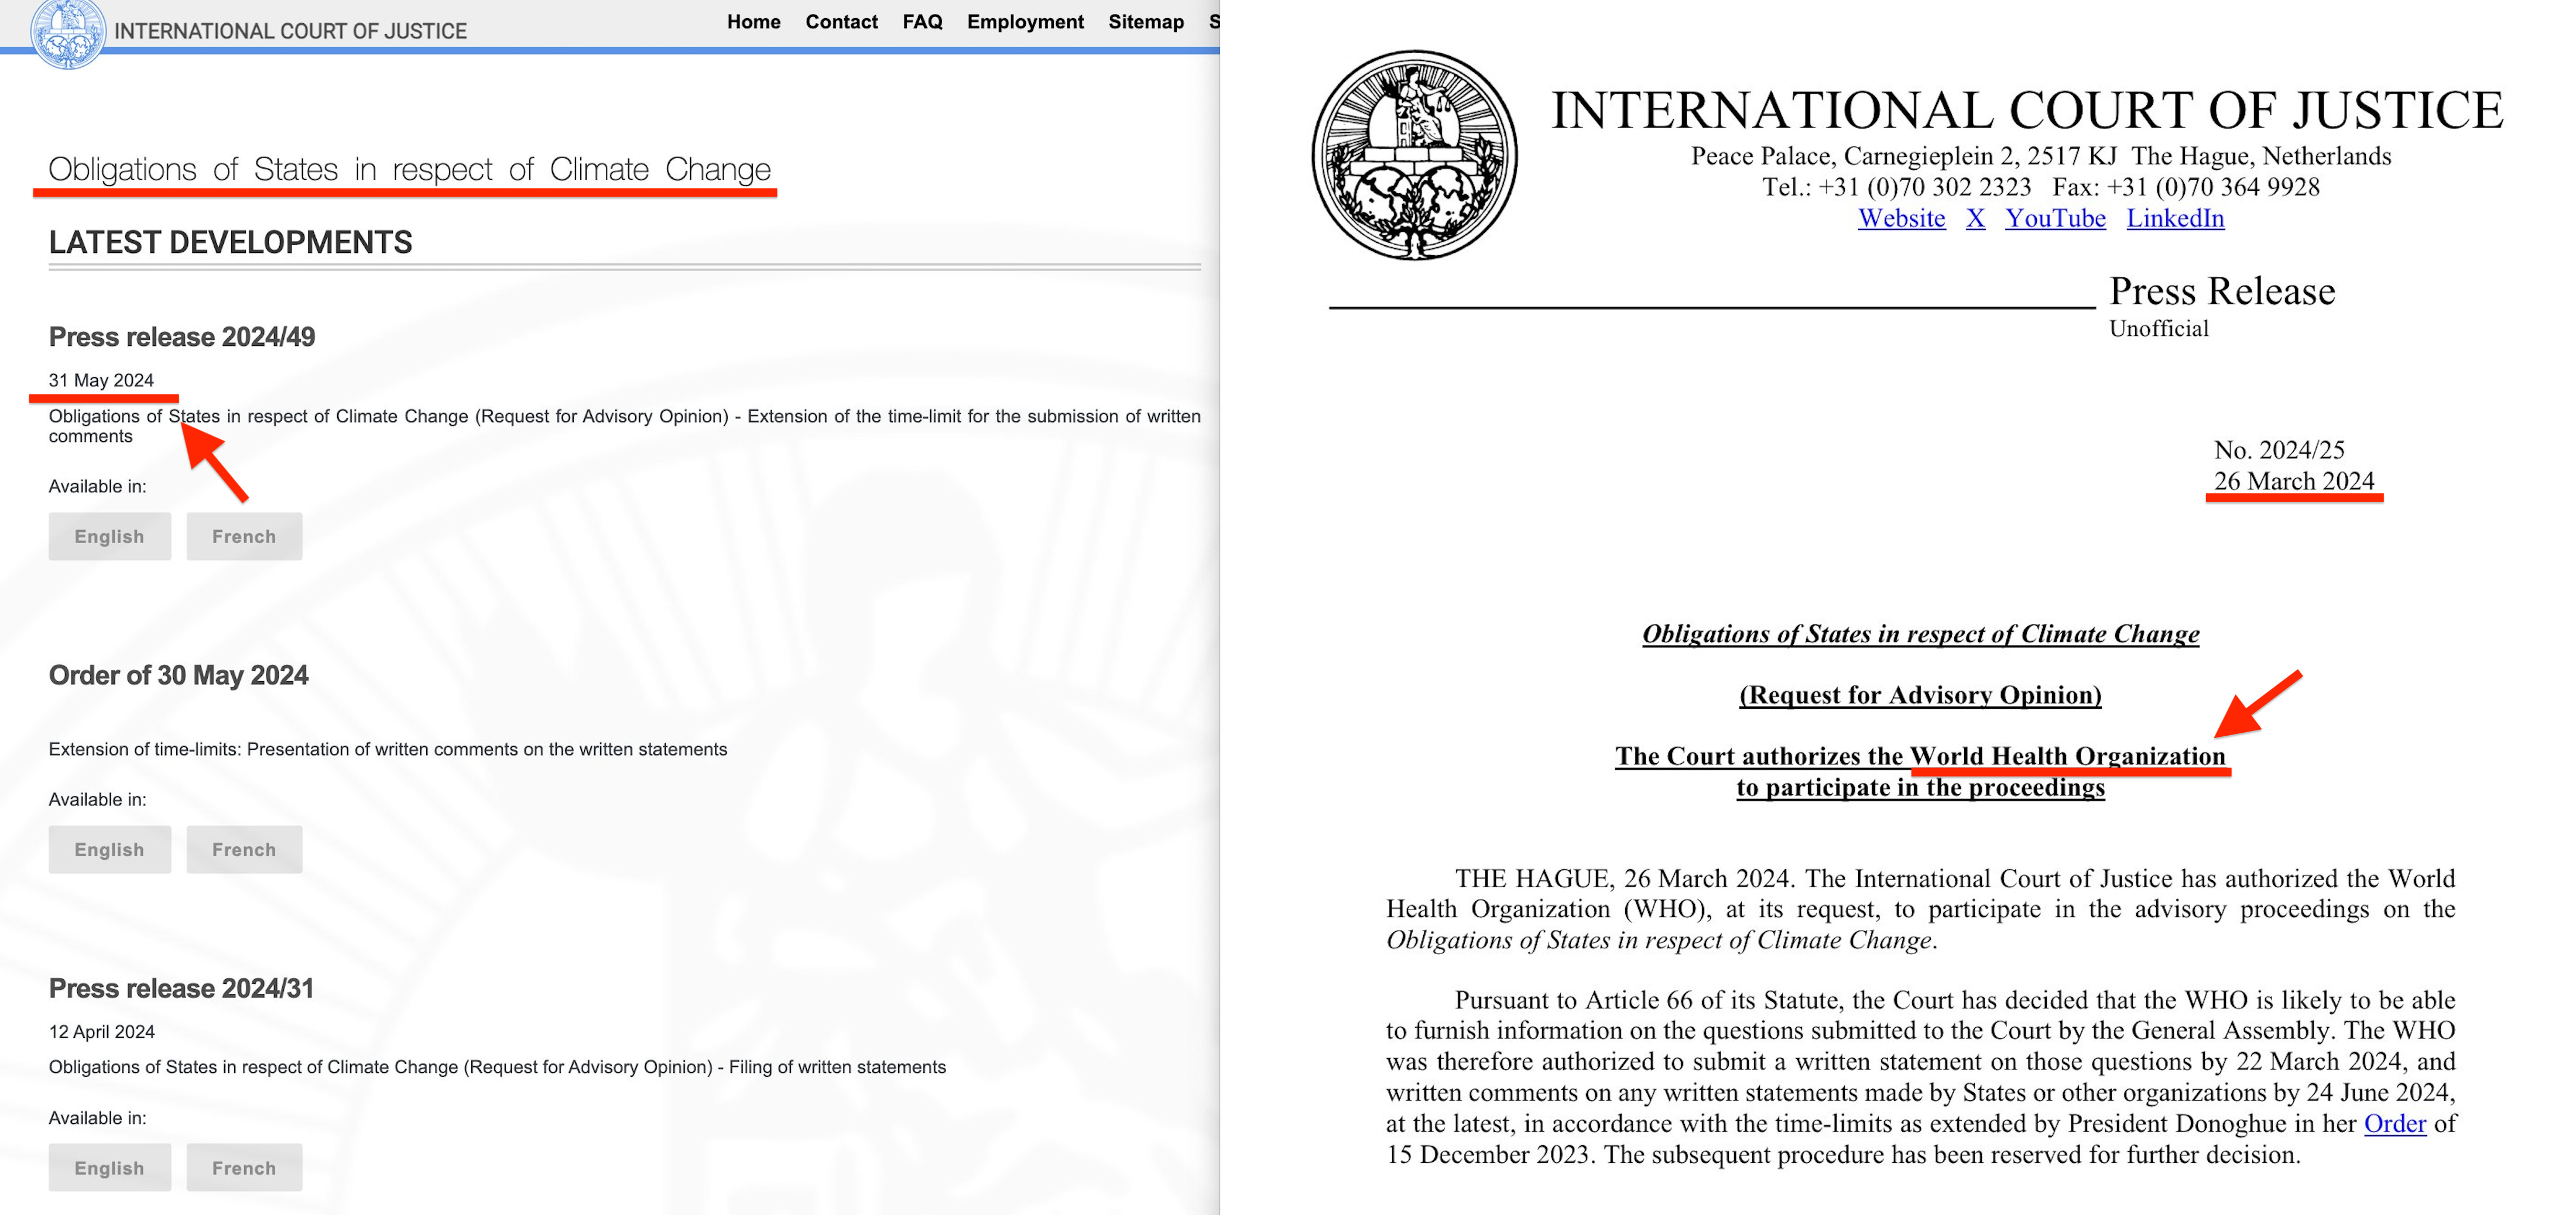This screenshot has height=1215, width=2576.
Task: Open English version of Press release 2024/49
Action: click(x=109, y=536)
